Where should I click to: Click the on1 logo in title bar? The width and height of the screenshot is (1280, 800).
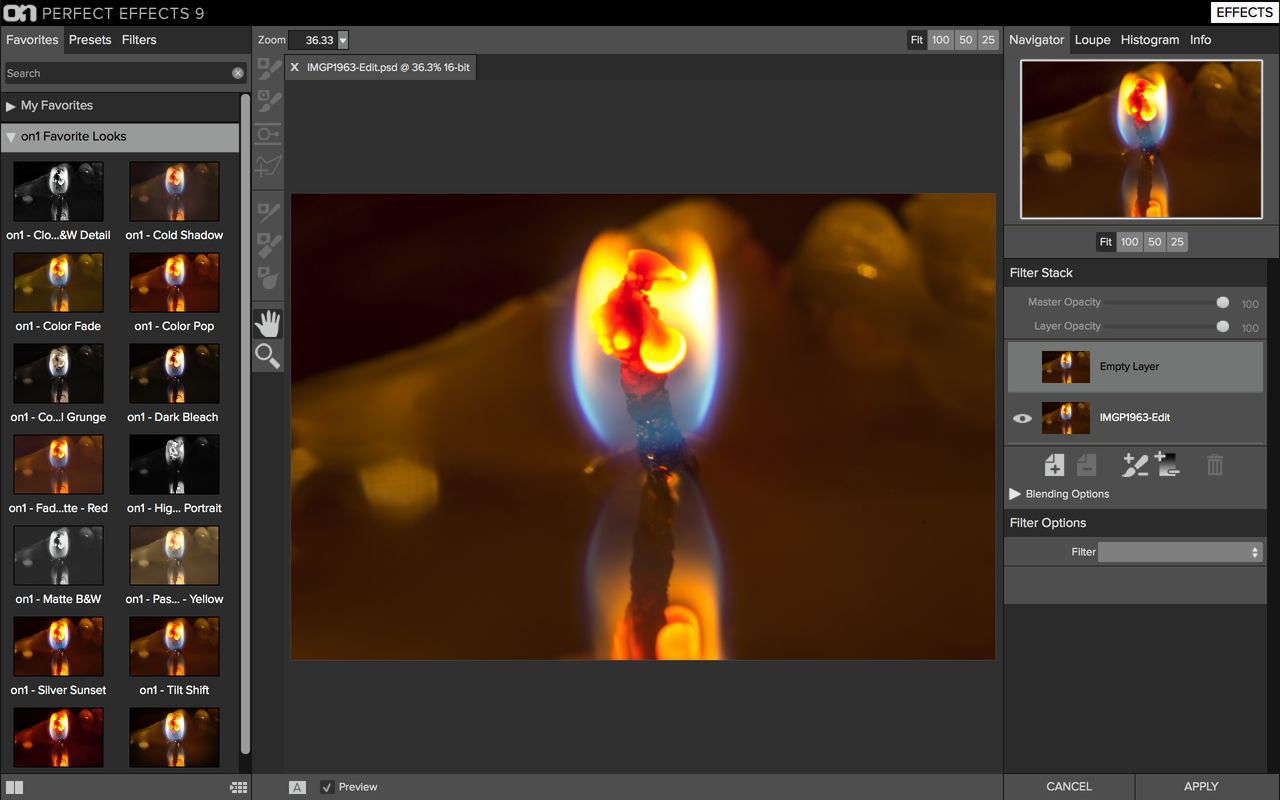coord(20,13)
